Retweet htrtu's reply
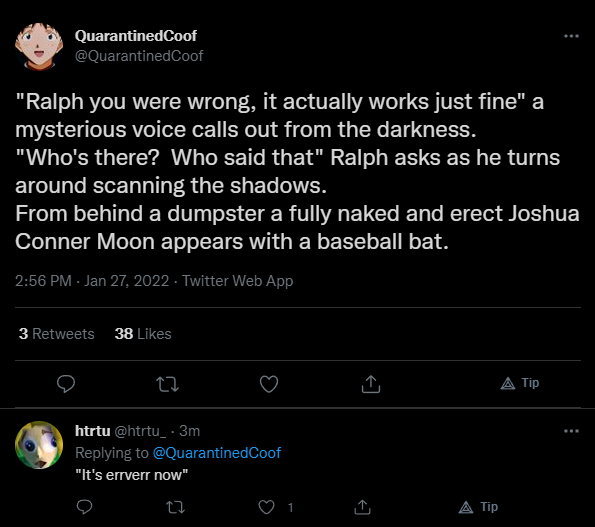The width and height of the screenshot is (595, 527). point(176,507)
